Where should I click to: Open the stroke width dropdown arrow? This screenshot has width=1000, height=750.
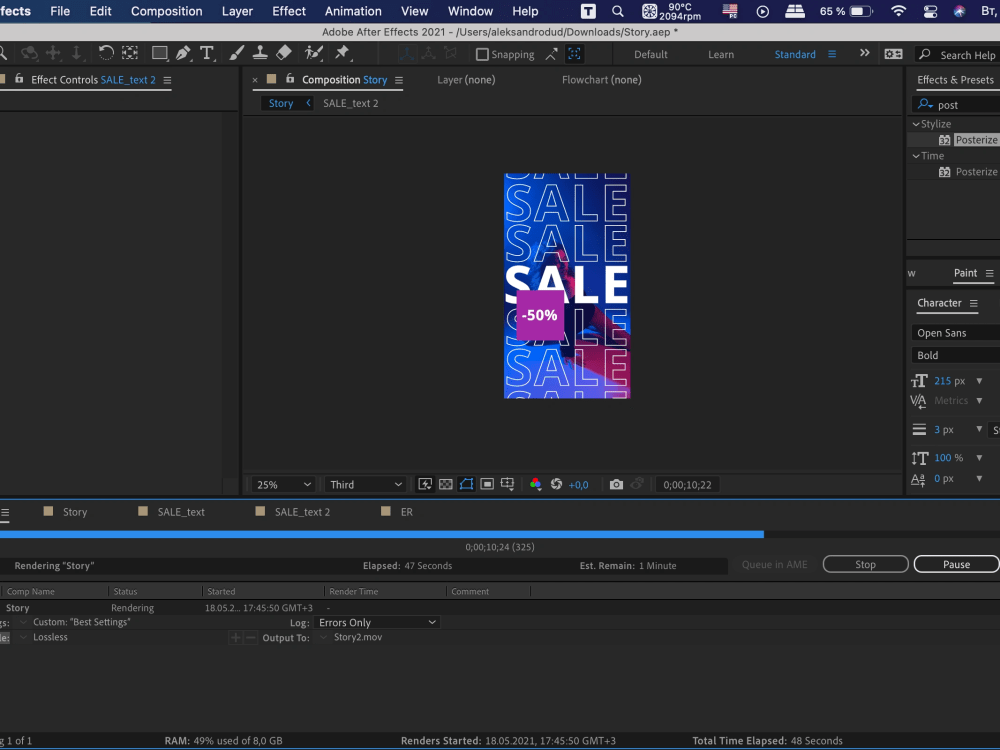click(x=979, y=429)
